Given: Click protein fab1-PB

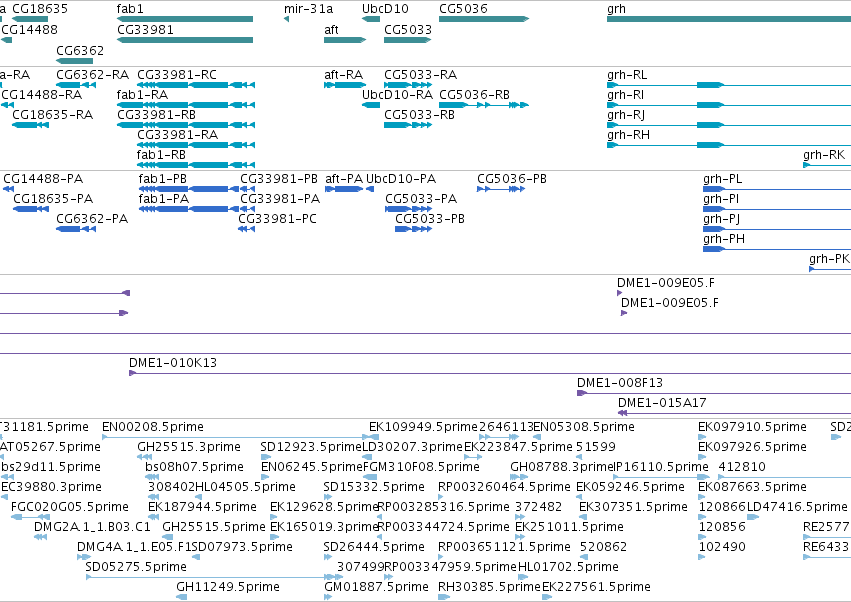Looking at the screenshot, I should coord(189,189).
